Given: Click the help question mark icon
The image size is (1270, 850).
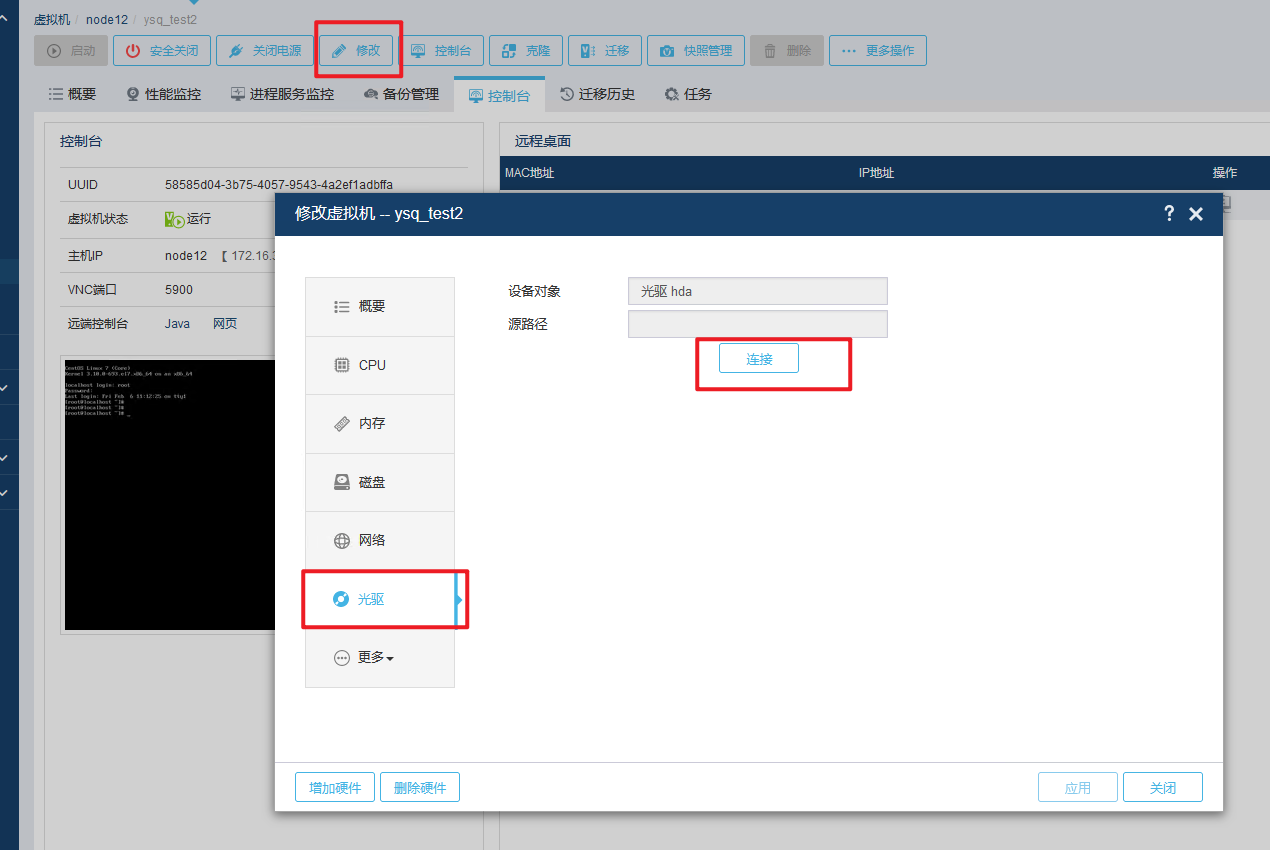Looking at the screenshot, I should coord(1169,214).
